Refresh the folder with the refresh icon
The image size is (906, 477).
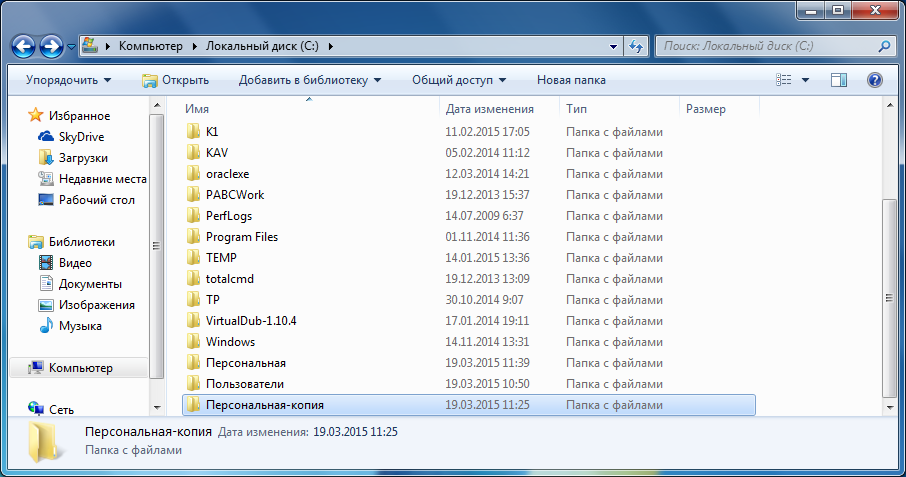636,46
